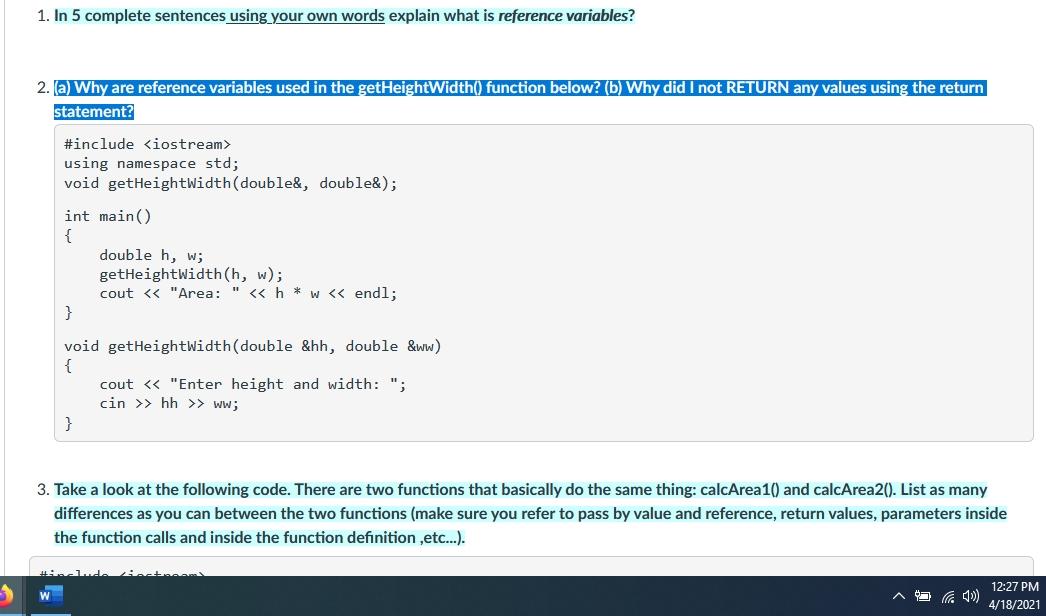Select the code line 'cin >> hh >> ww;'
The height and width of the screenshot is (616, 1046).
[169, 403]
